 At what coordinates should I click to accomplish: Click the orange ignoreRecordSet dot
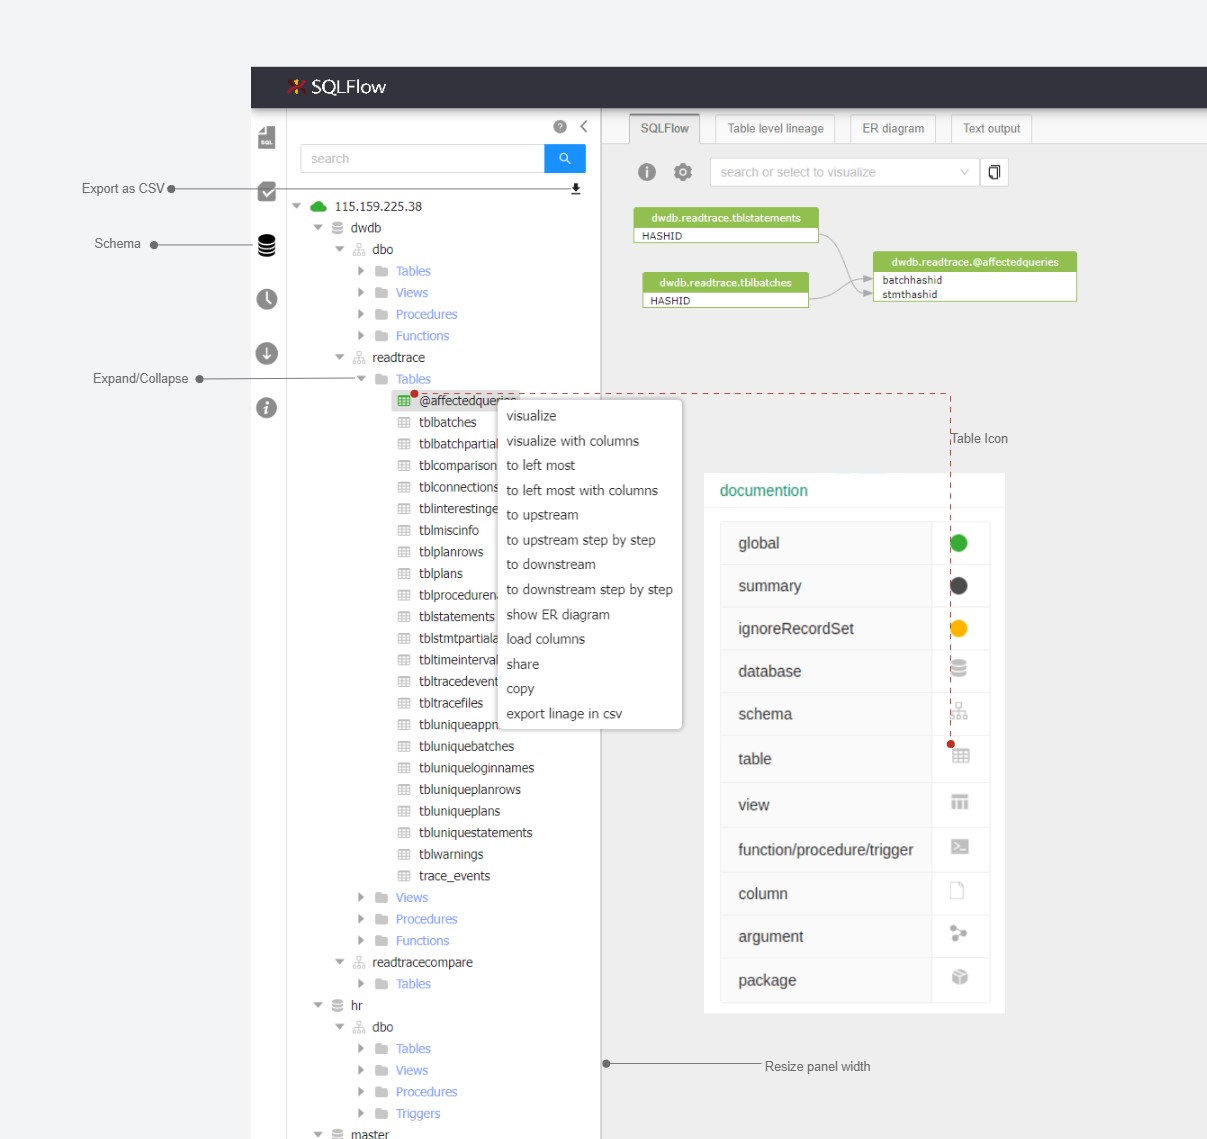(958, 629)
